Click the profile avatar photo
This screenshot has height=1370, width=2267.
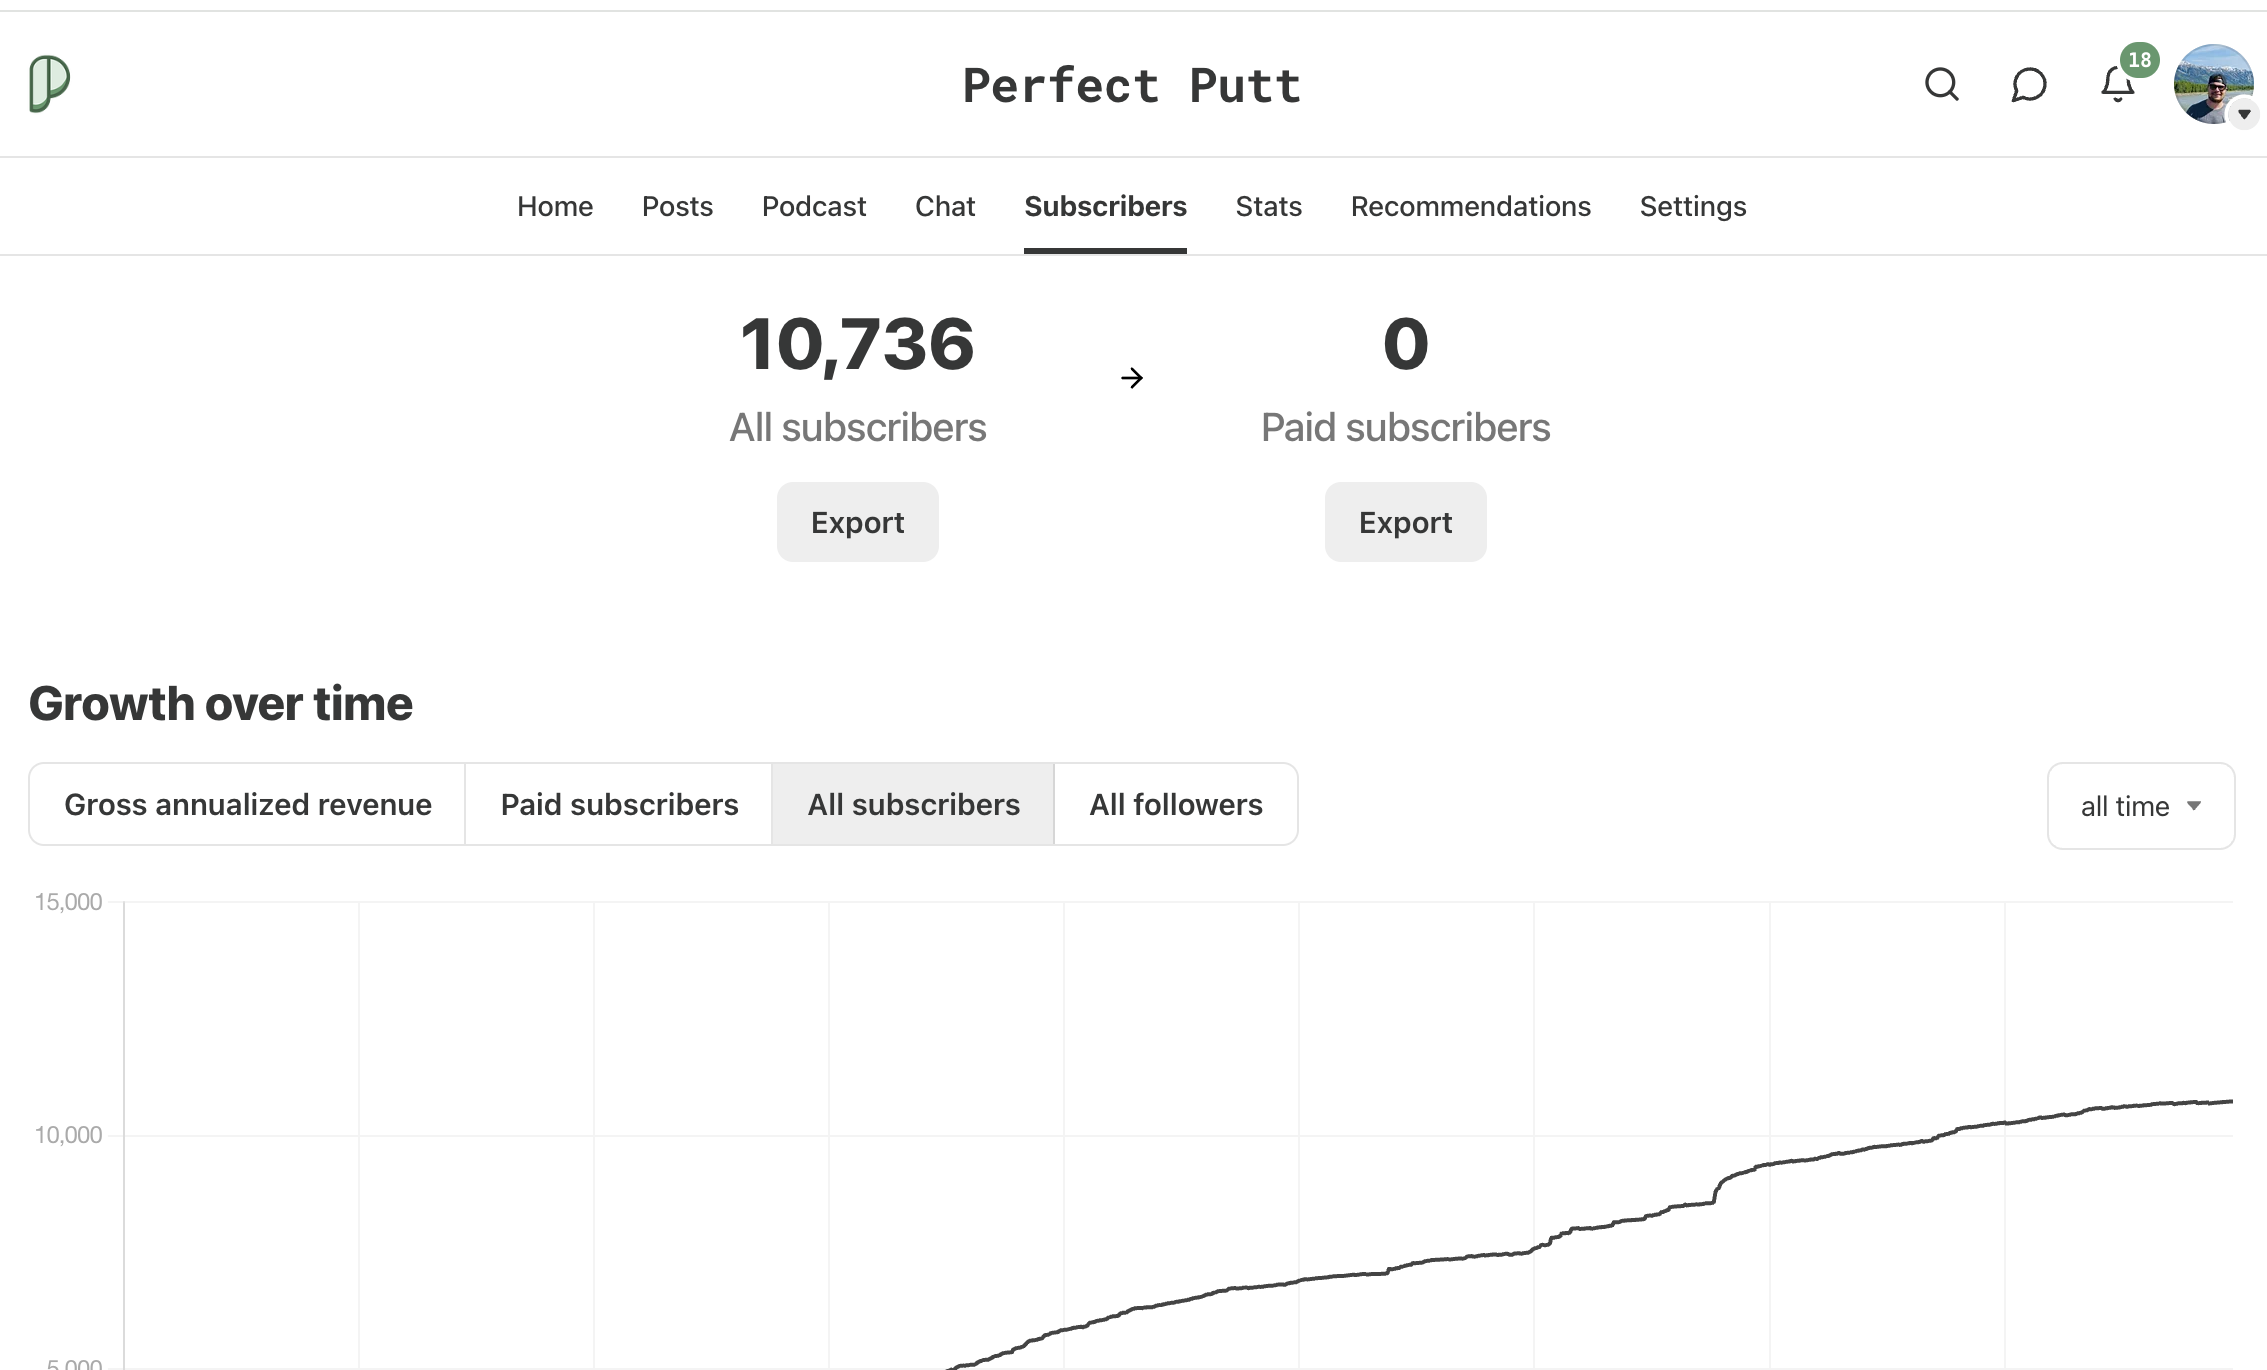[x=2210, y=83]
